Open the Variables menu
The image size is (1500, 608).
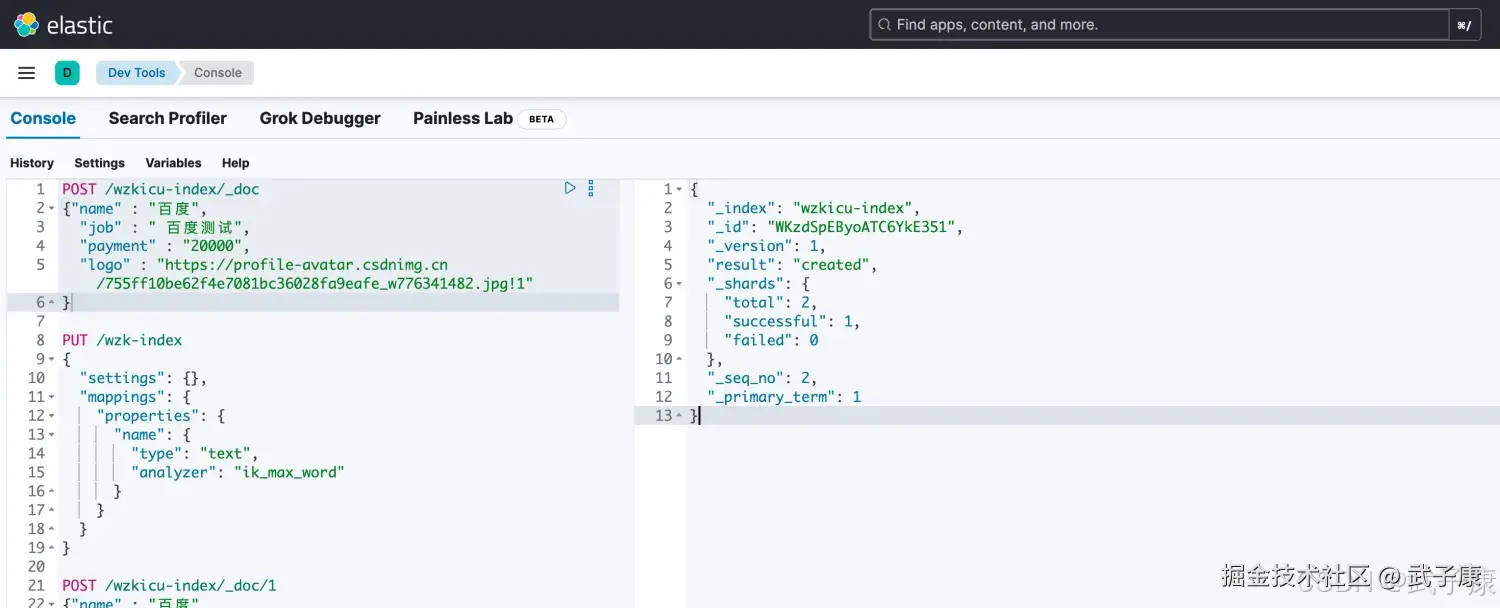point(173,162)
